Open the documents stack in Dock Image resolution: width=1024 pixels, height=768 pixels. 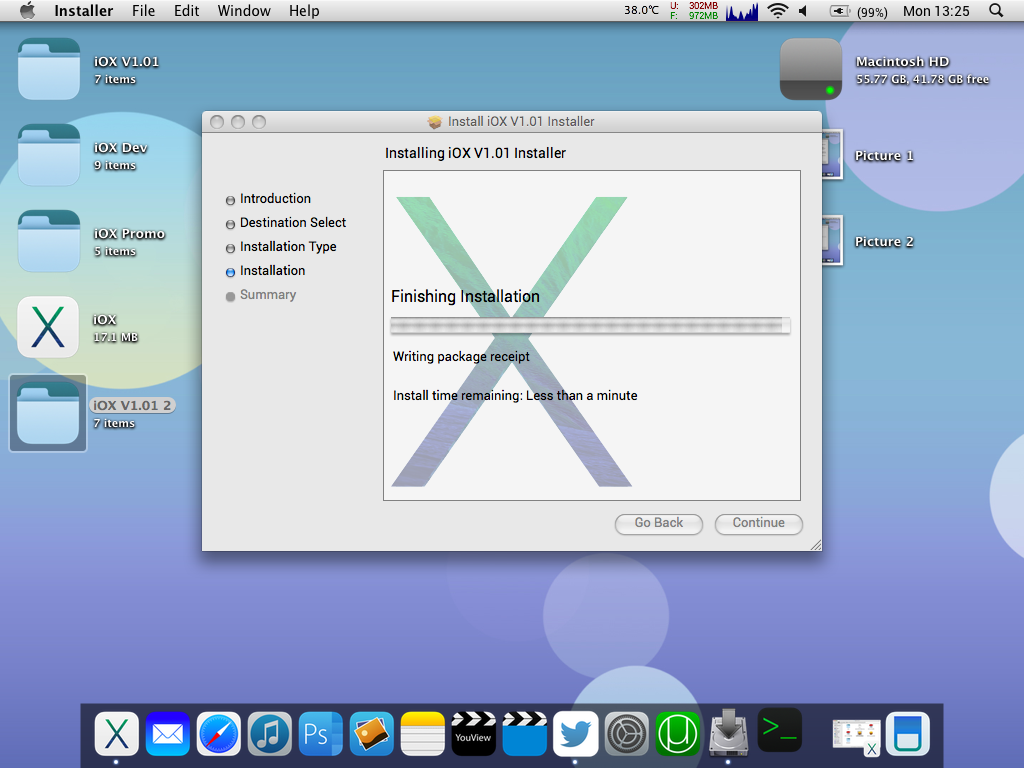click(856, 736)
